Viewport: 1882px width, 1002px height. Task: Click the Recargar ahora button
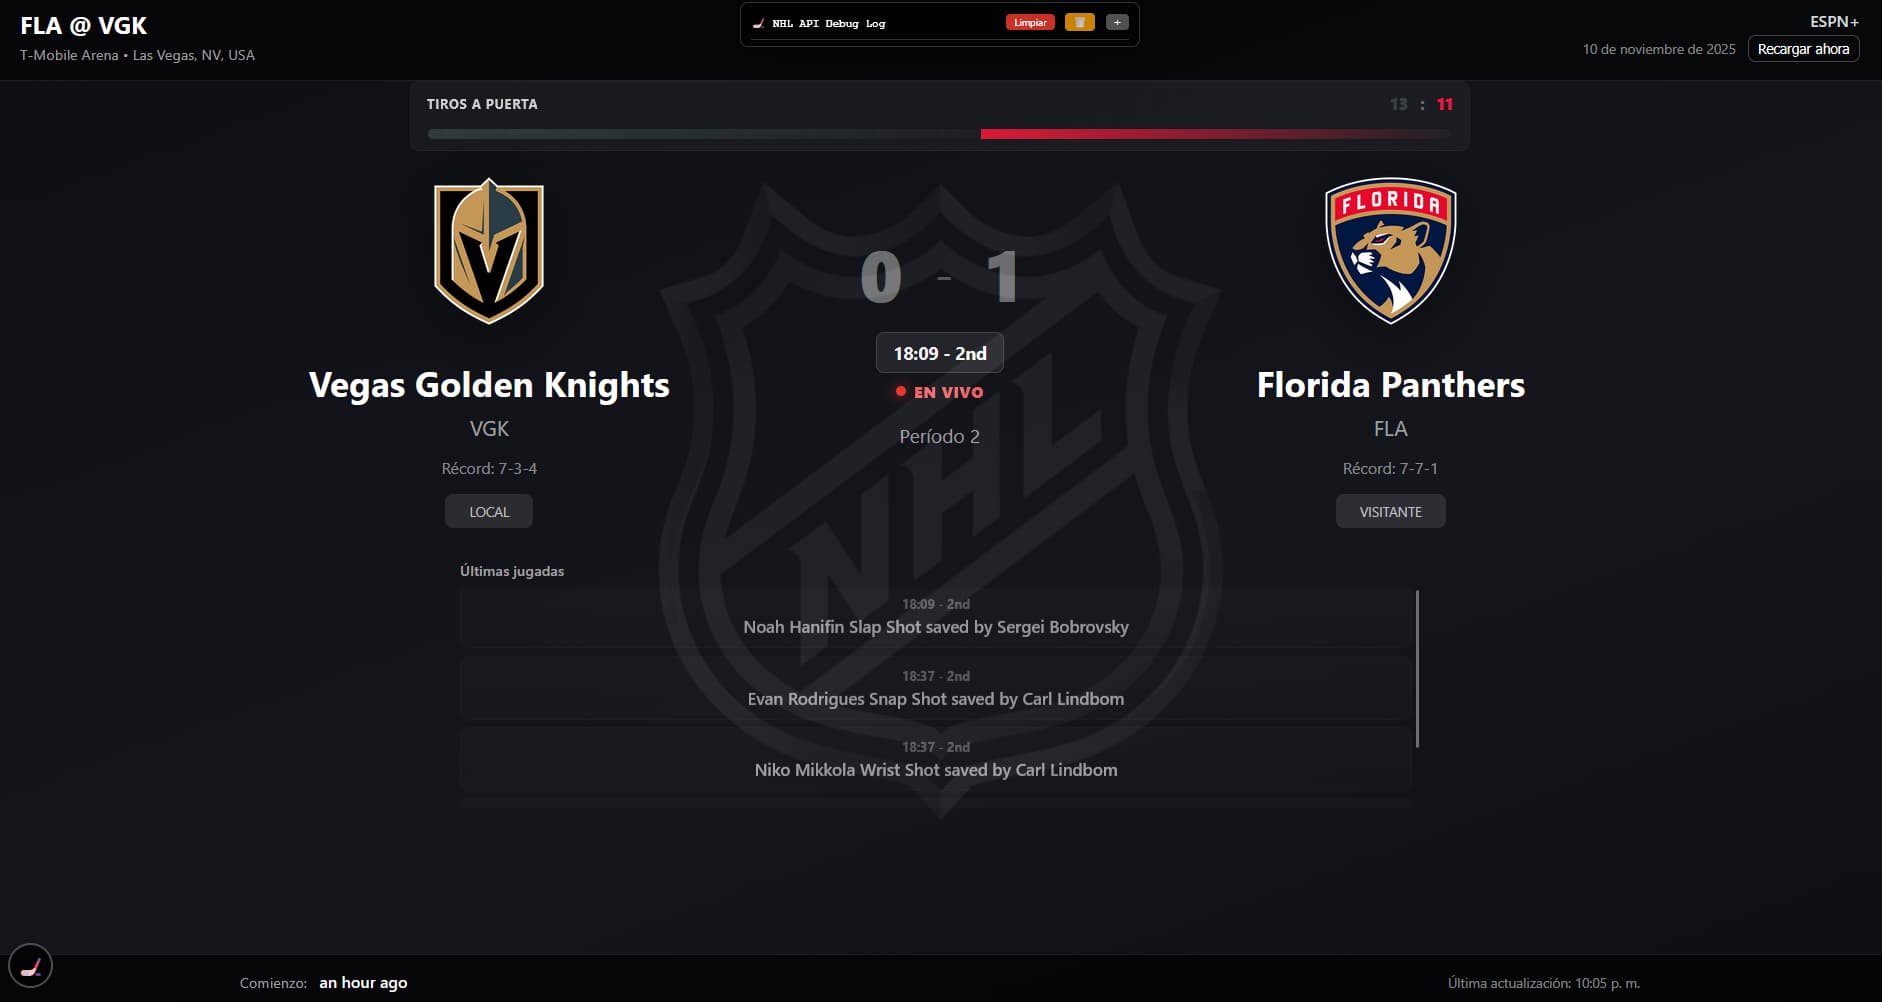[1803, 49]
